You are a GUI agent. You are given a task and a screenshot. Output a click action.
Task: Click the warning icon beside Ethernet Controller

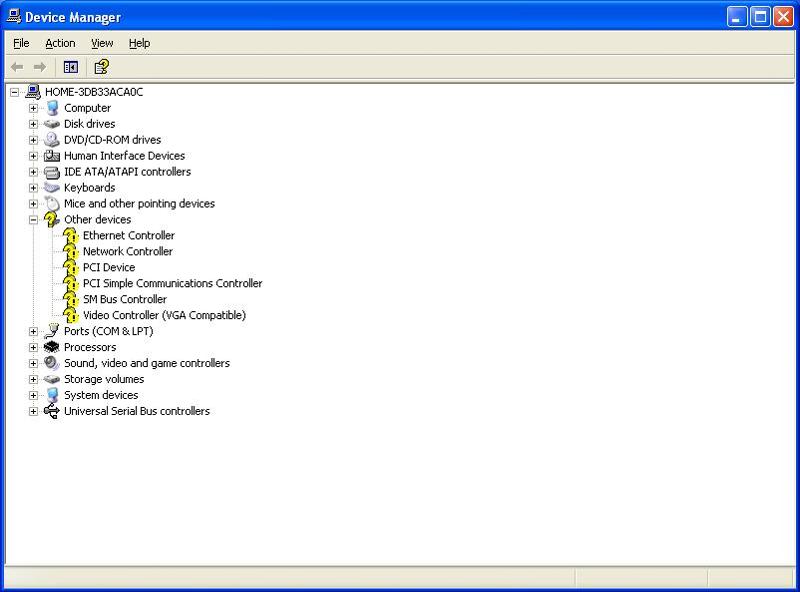tap(71, 236)
